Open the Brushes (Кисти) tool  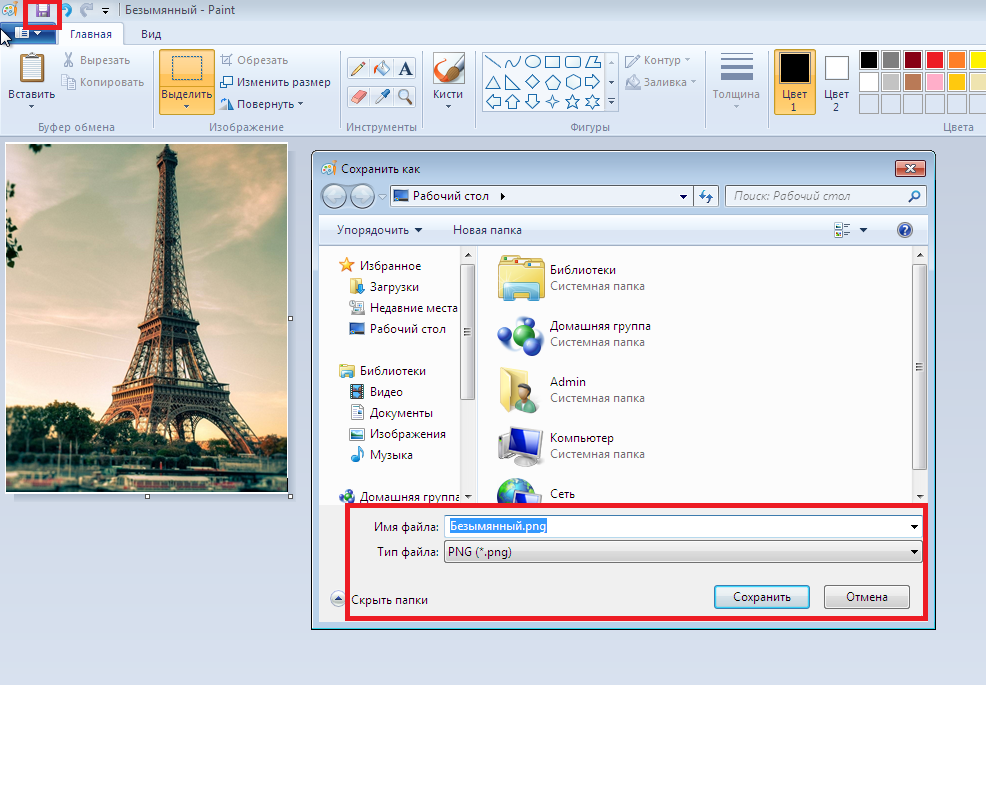tap(448, 81)
